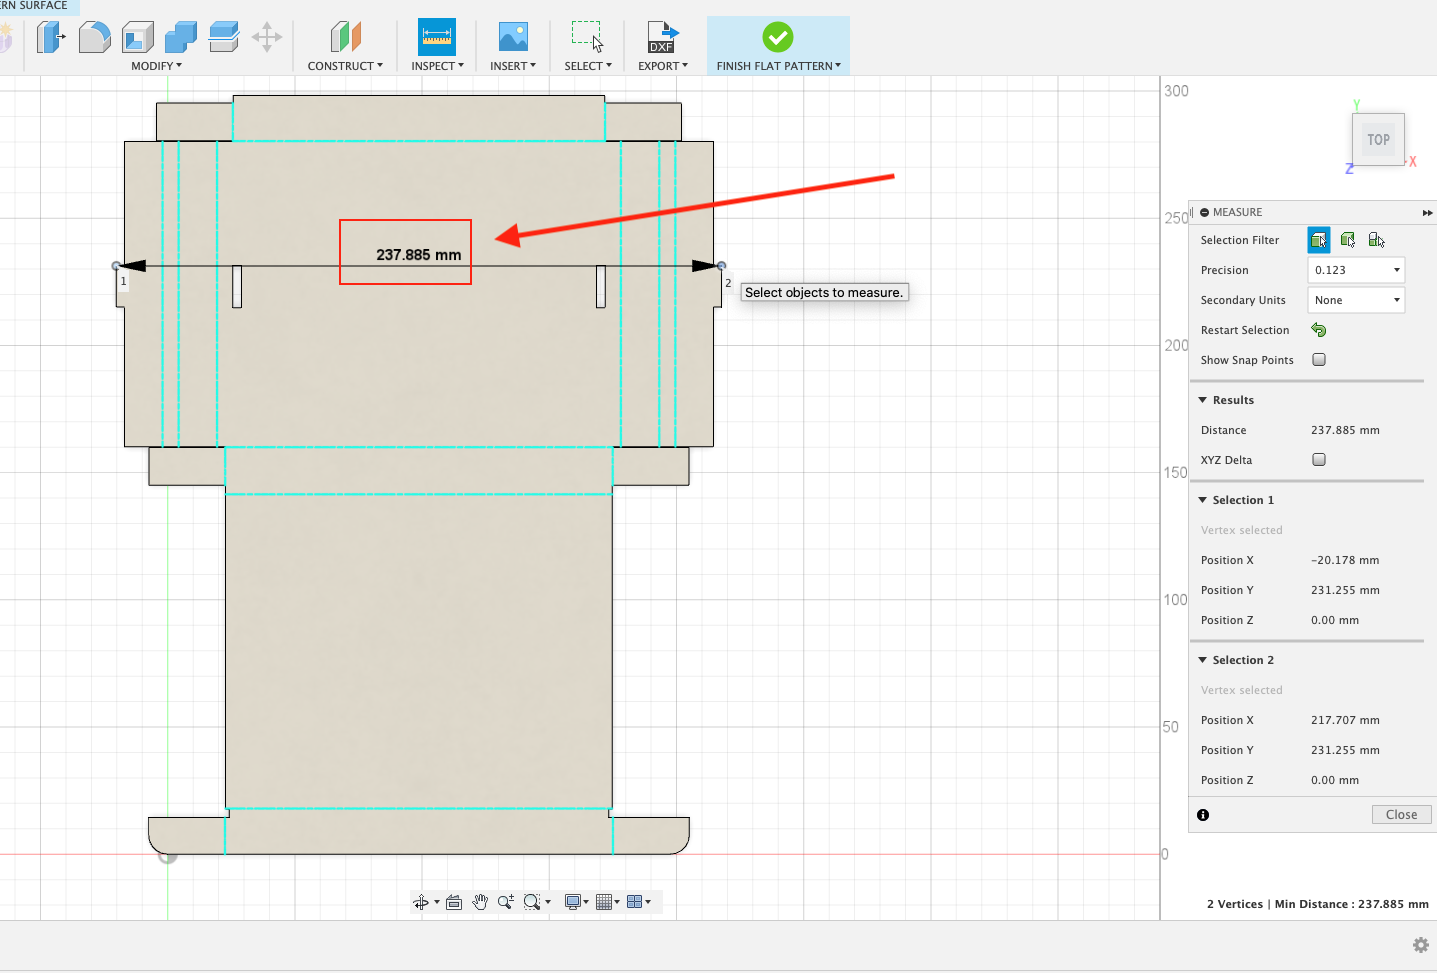1437x973 pixels.
Task: Open the Orbit type dropdown arrow
Action: tap(437, 903)
